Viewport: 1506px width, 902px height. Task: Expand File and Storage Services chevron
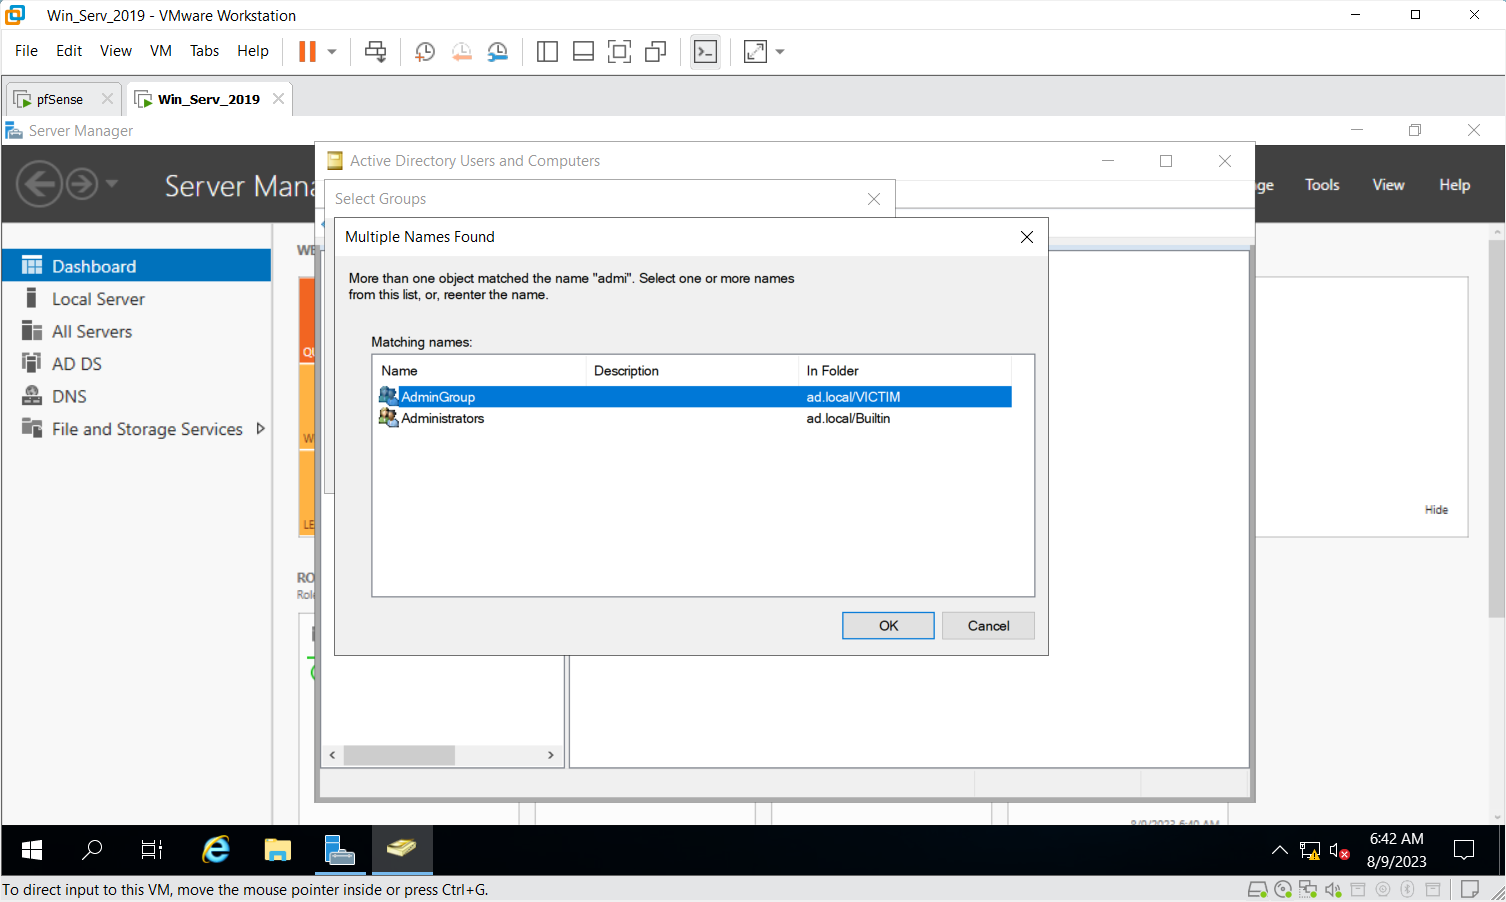click(261, 428)
